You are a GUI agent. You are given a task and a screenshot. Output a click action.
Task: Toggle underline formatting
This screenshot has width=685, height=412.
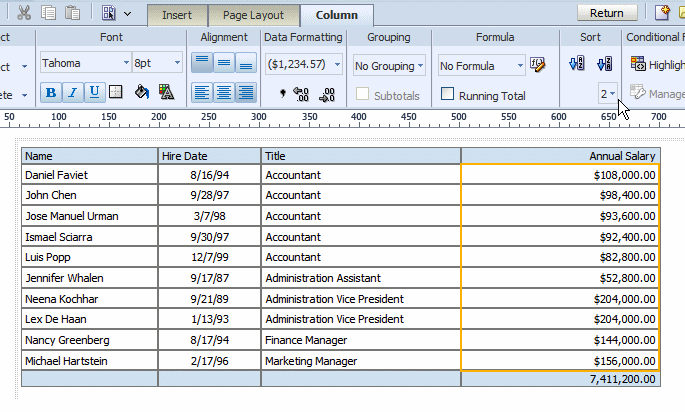94,92
